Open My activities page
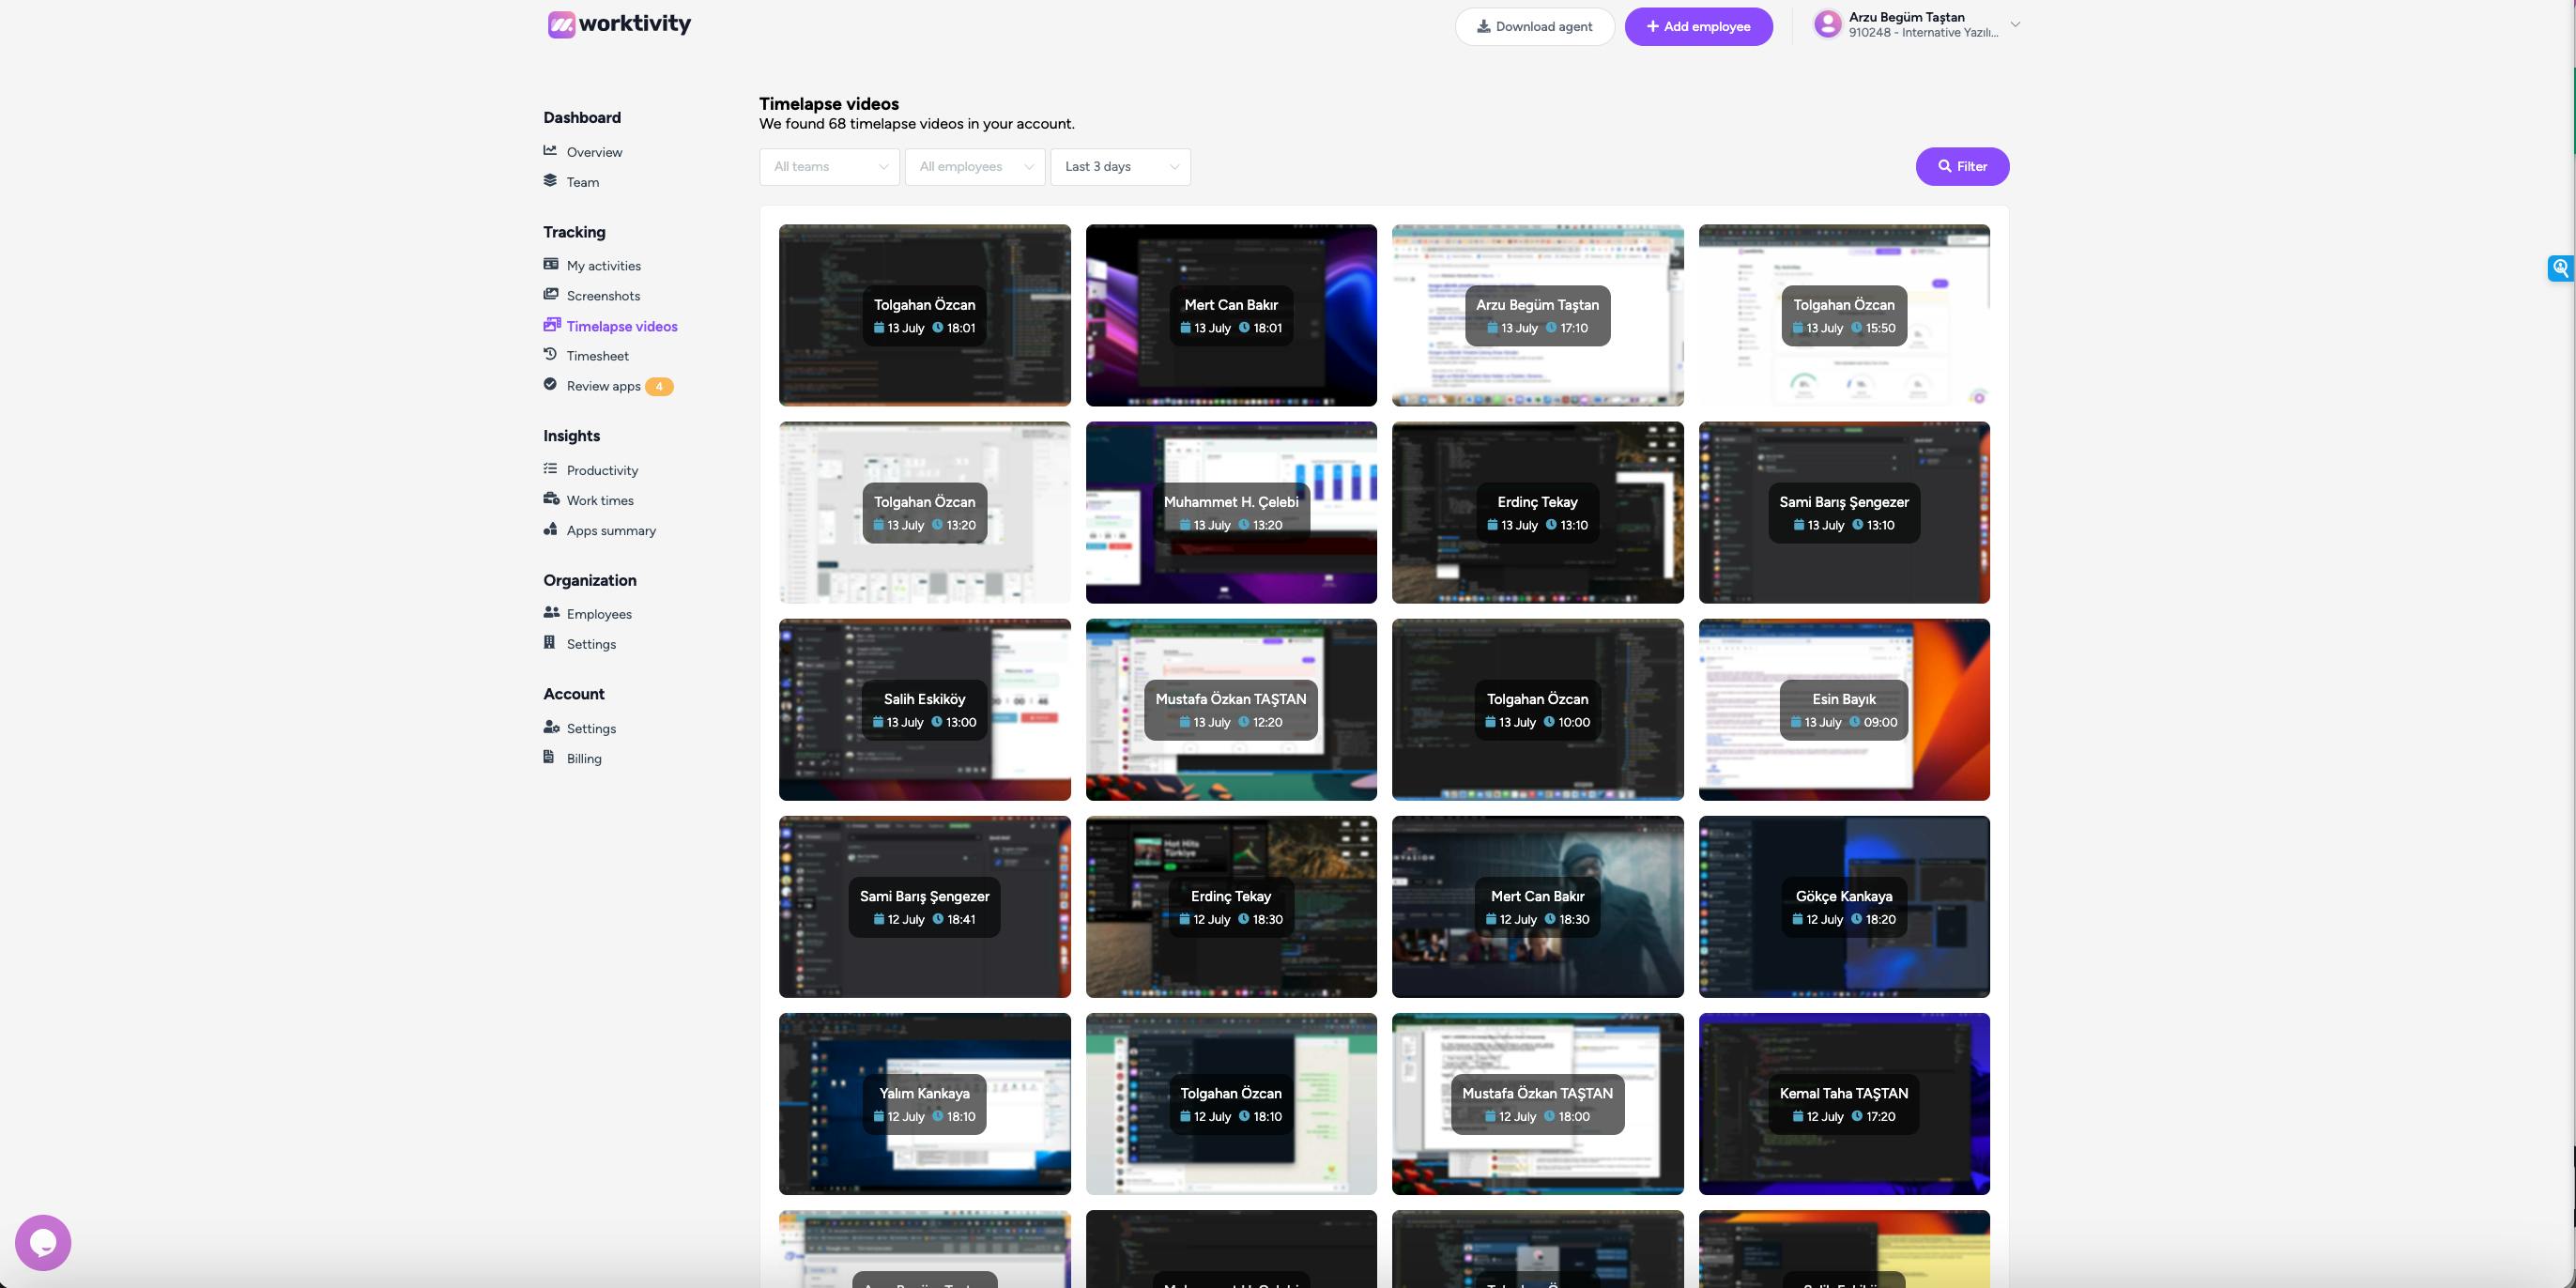 (x=604, y=266)
